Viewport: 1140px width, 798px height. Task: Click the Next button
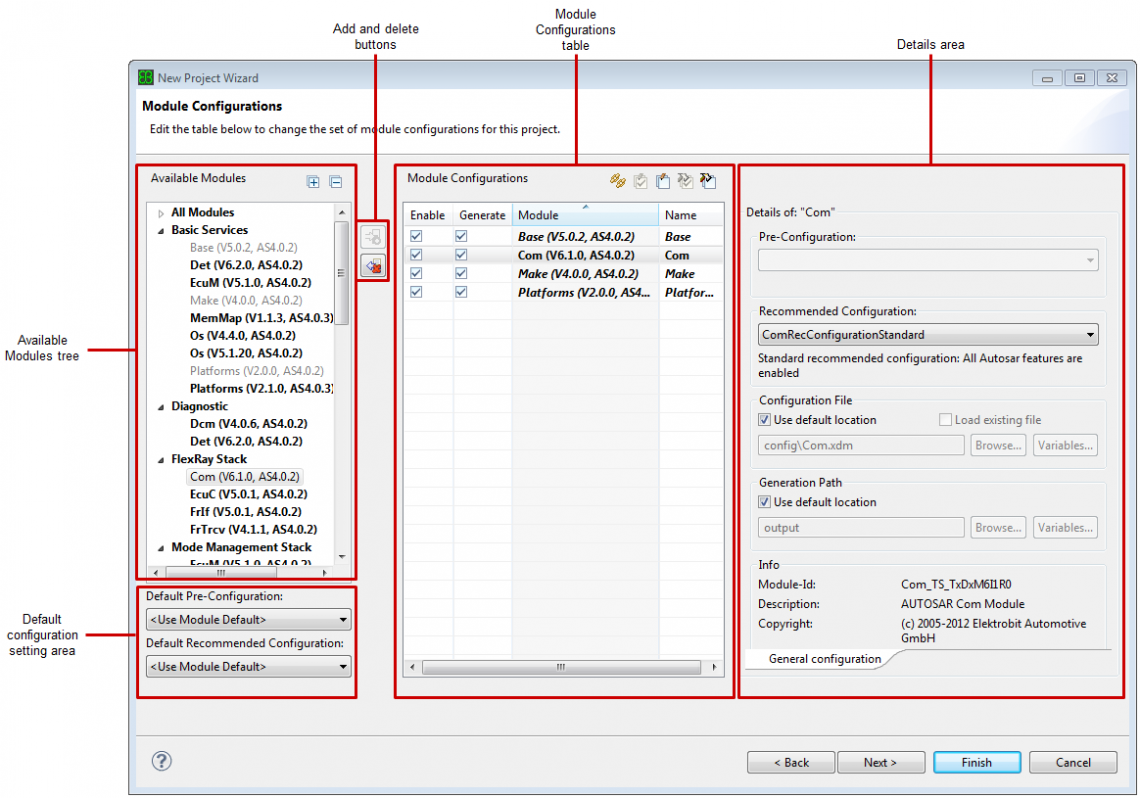coord(880,762)
